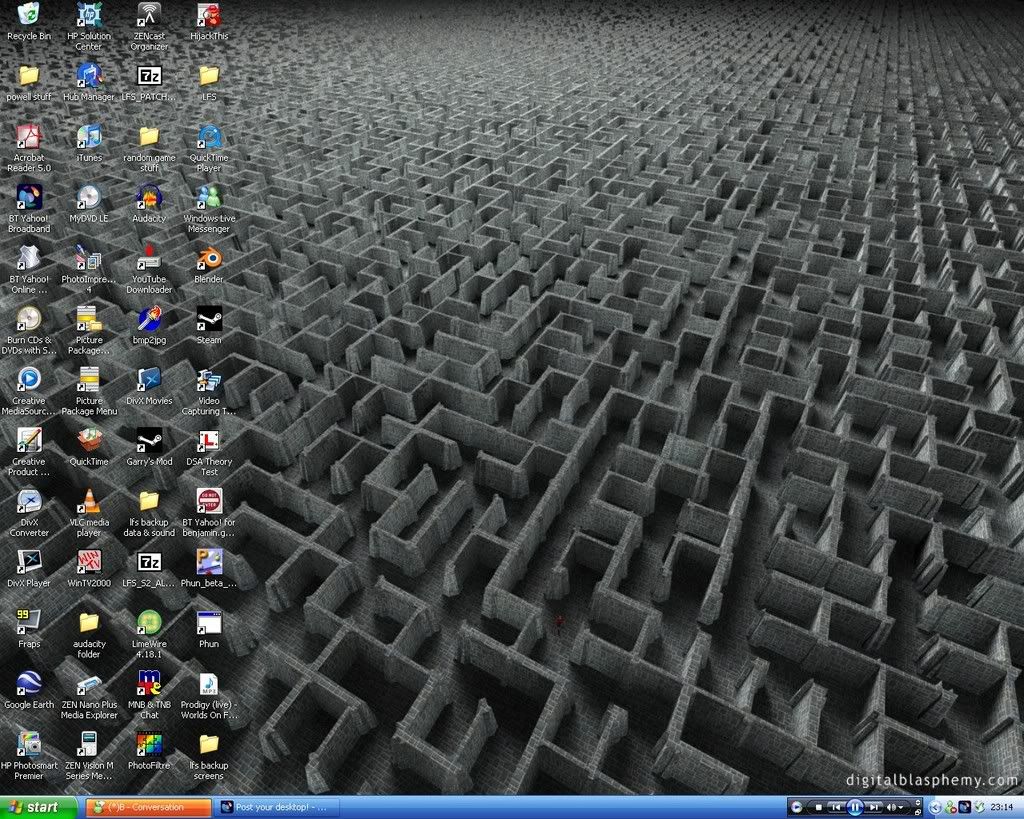Open Google Earth desktop icon
This screenshot has height=819, width=1024.
(29, 684)
